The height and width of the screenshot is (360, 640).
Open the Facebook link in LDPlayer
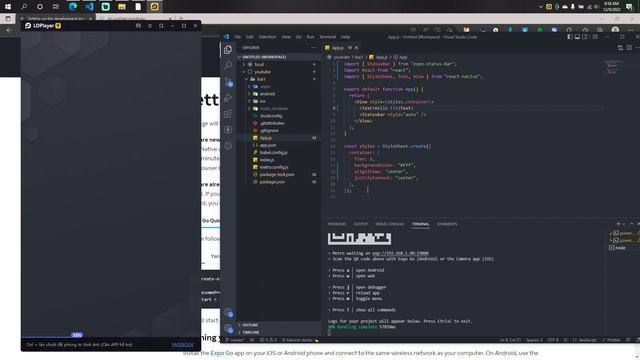[x=182, y=345]
